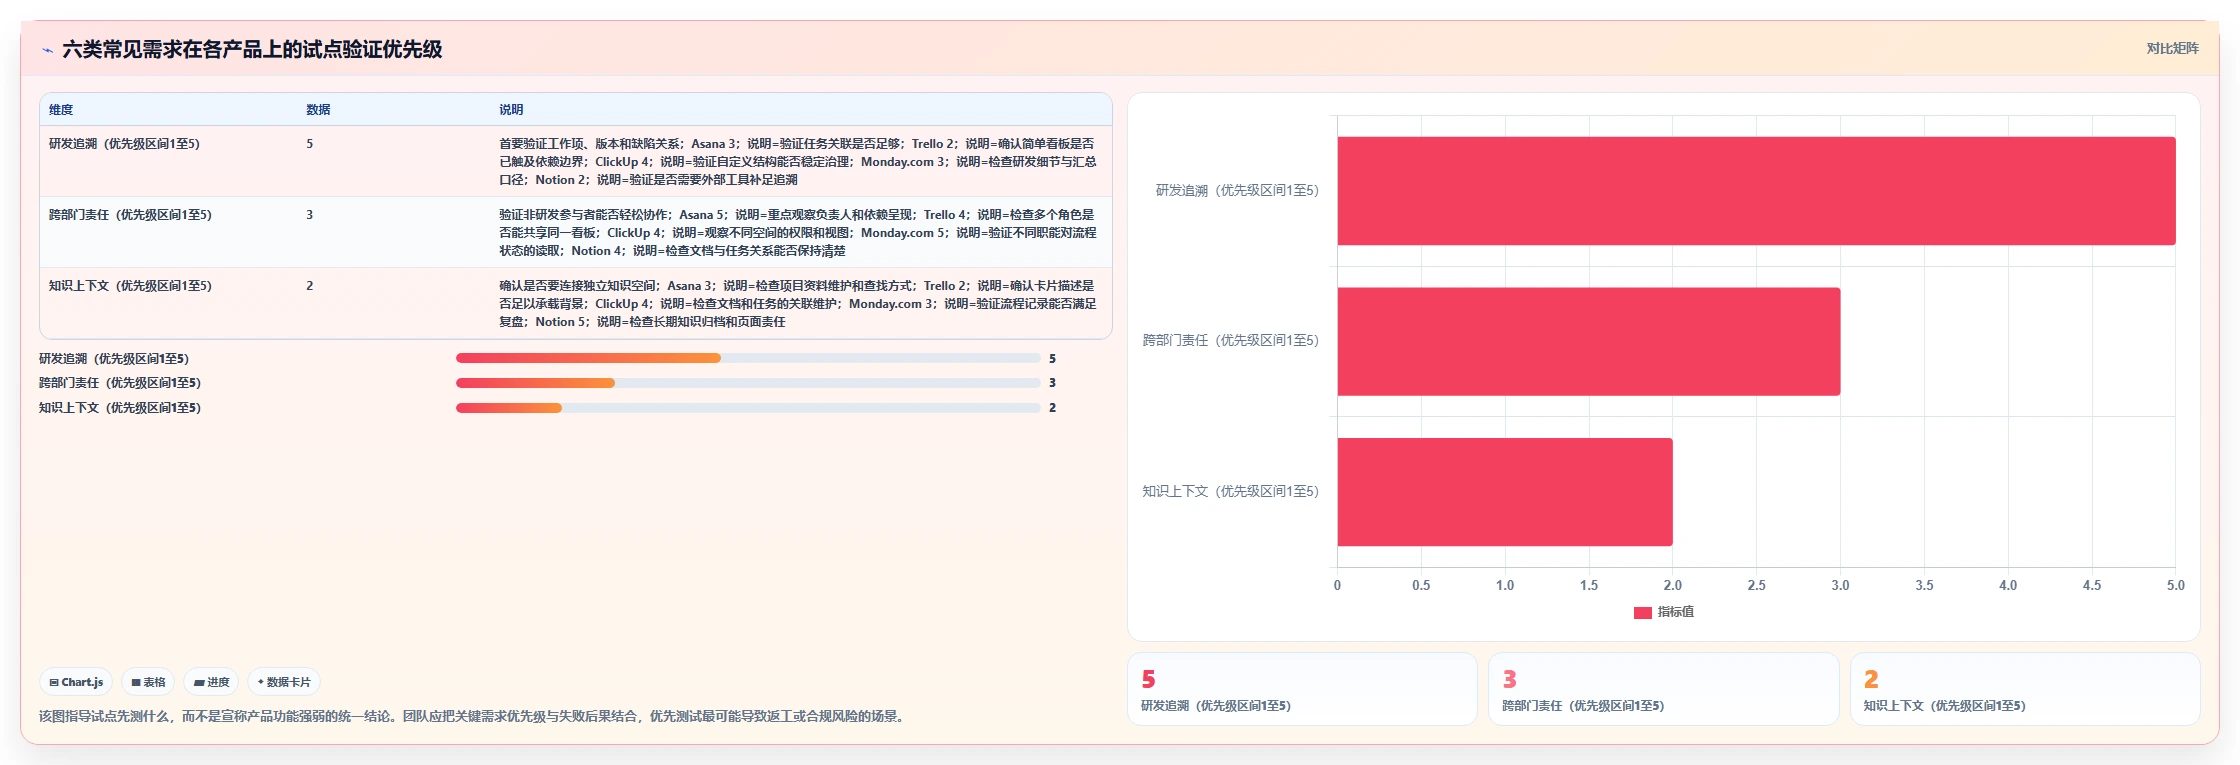Click the 研发追溯 label beside its progress bar
This screenshot has height=765, width=2240.
[114, 359]
